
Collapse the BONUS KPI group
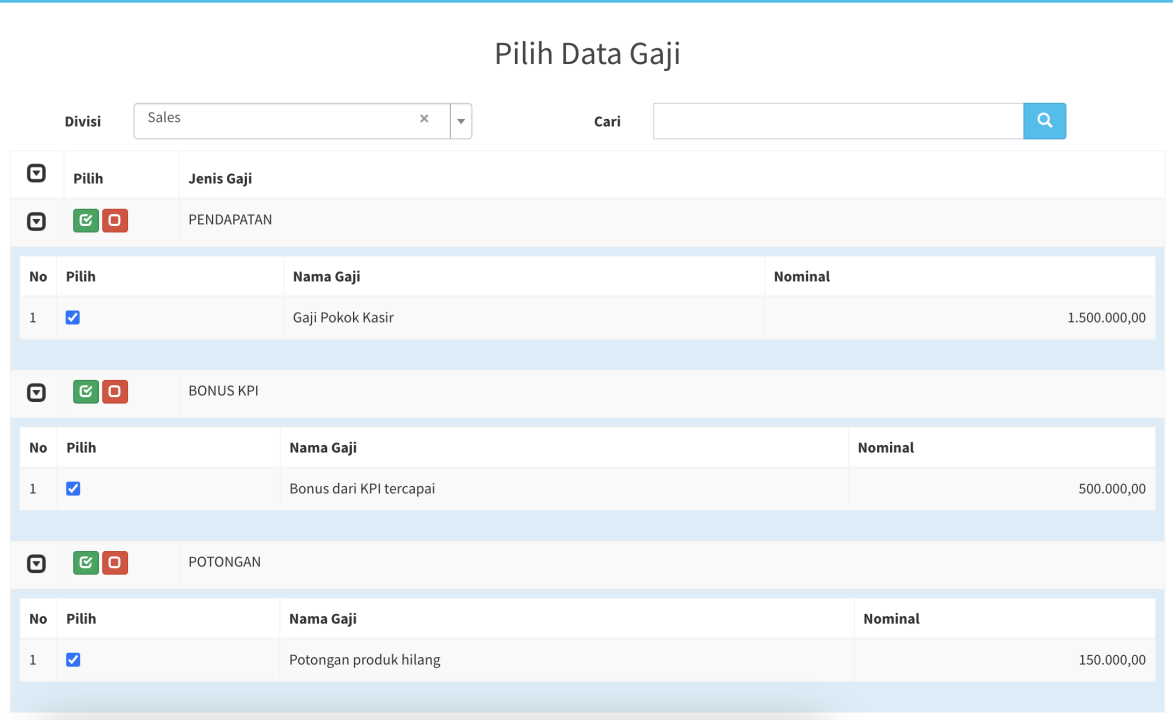pyautogui.click(x=36, y=392)
